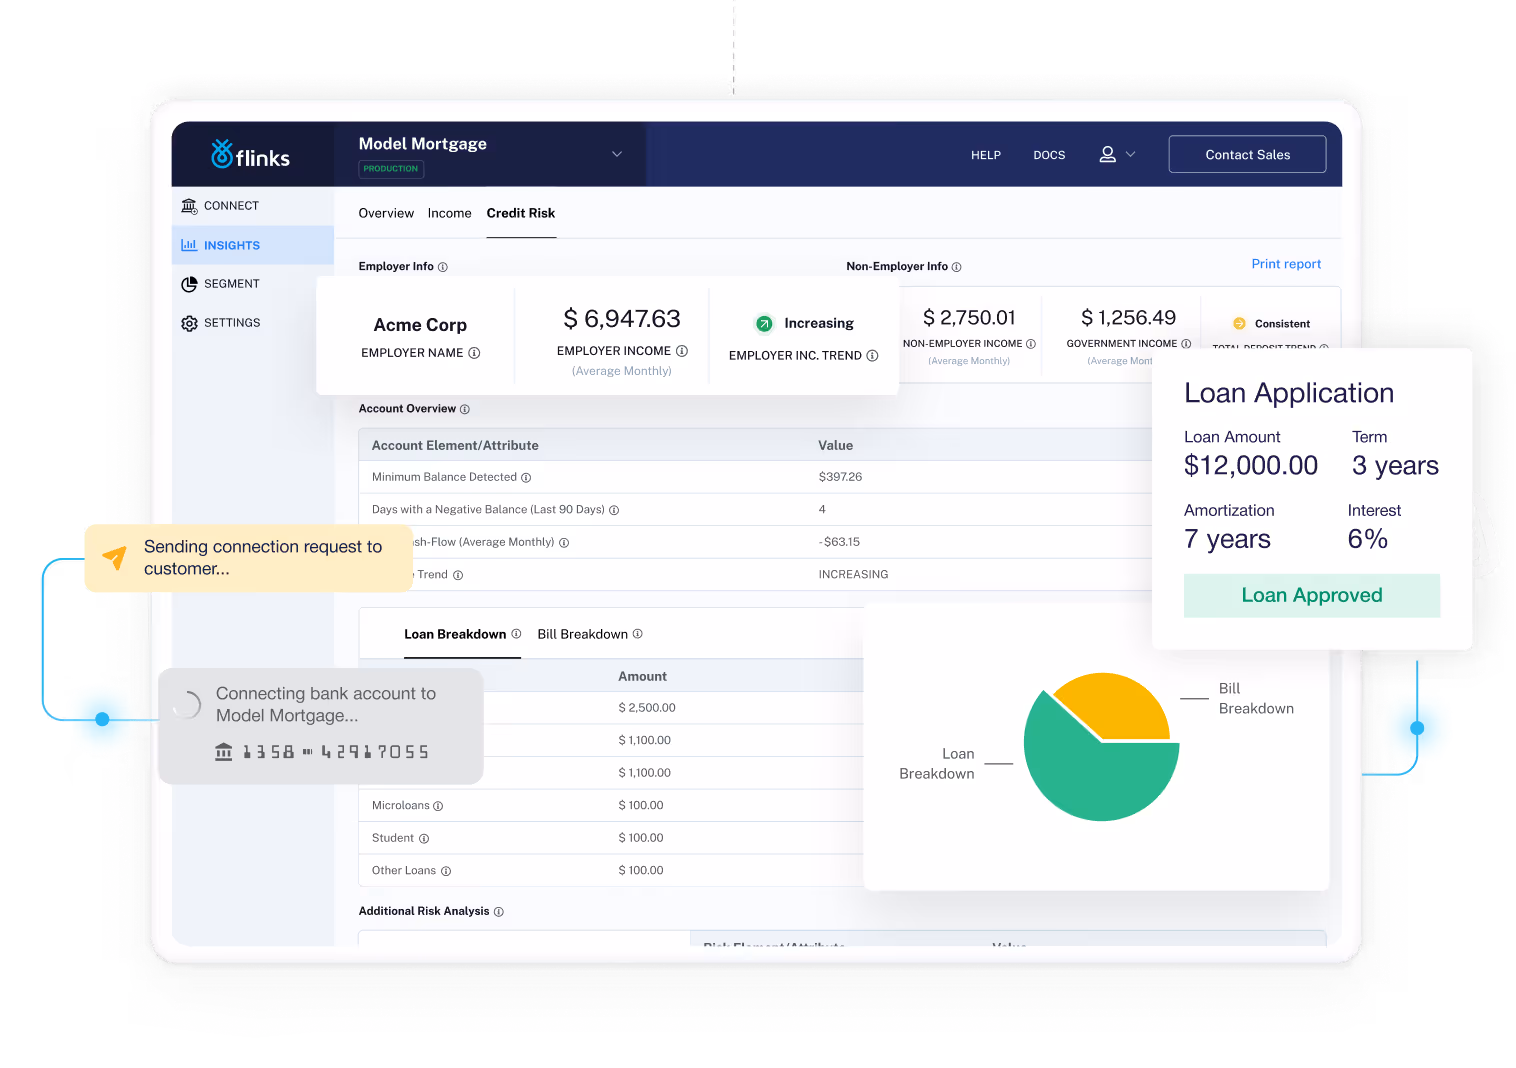Click the $ 2,500.00 loan amount
Viewport: 1516px width, 1068px height.
pos(647,708)
